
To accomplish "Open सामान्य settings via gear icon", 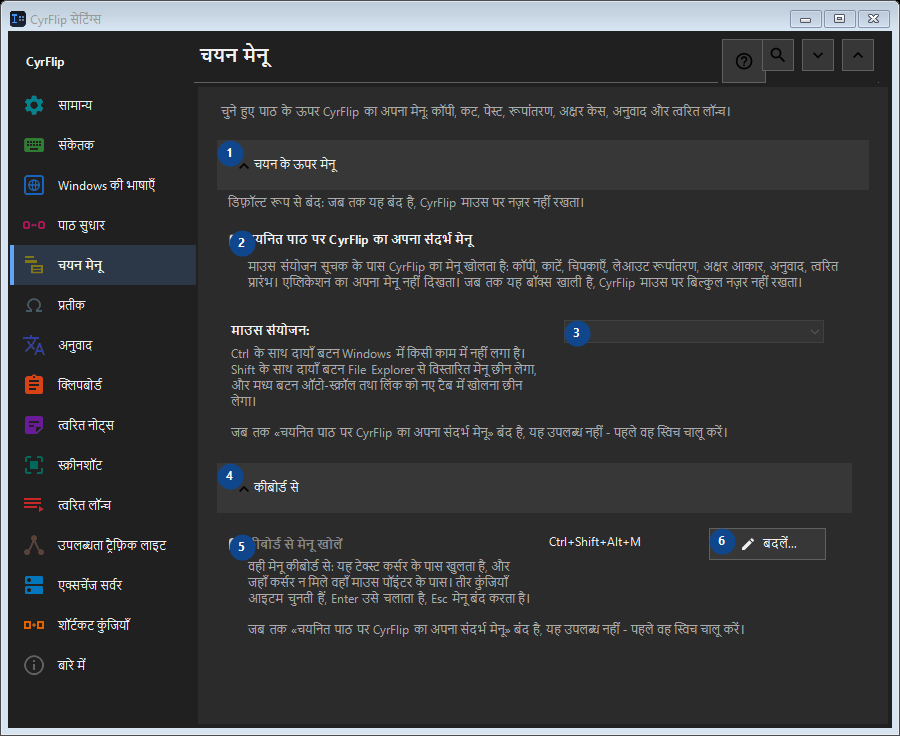I will click(x=34, y=105).
